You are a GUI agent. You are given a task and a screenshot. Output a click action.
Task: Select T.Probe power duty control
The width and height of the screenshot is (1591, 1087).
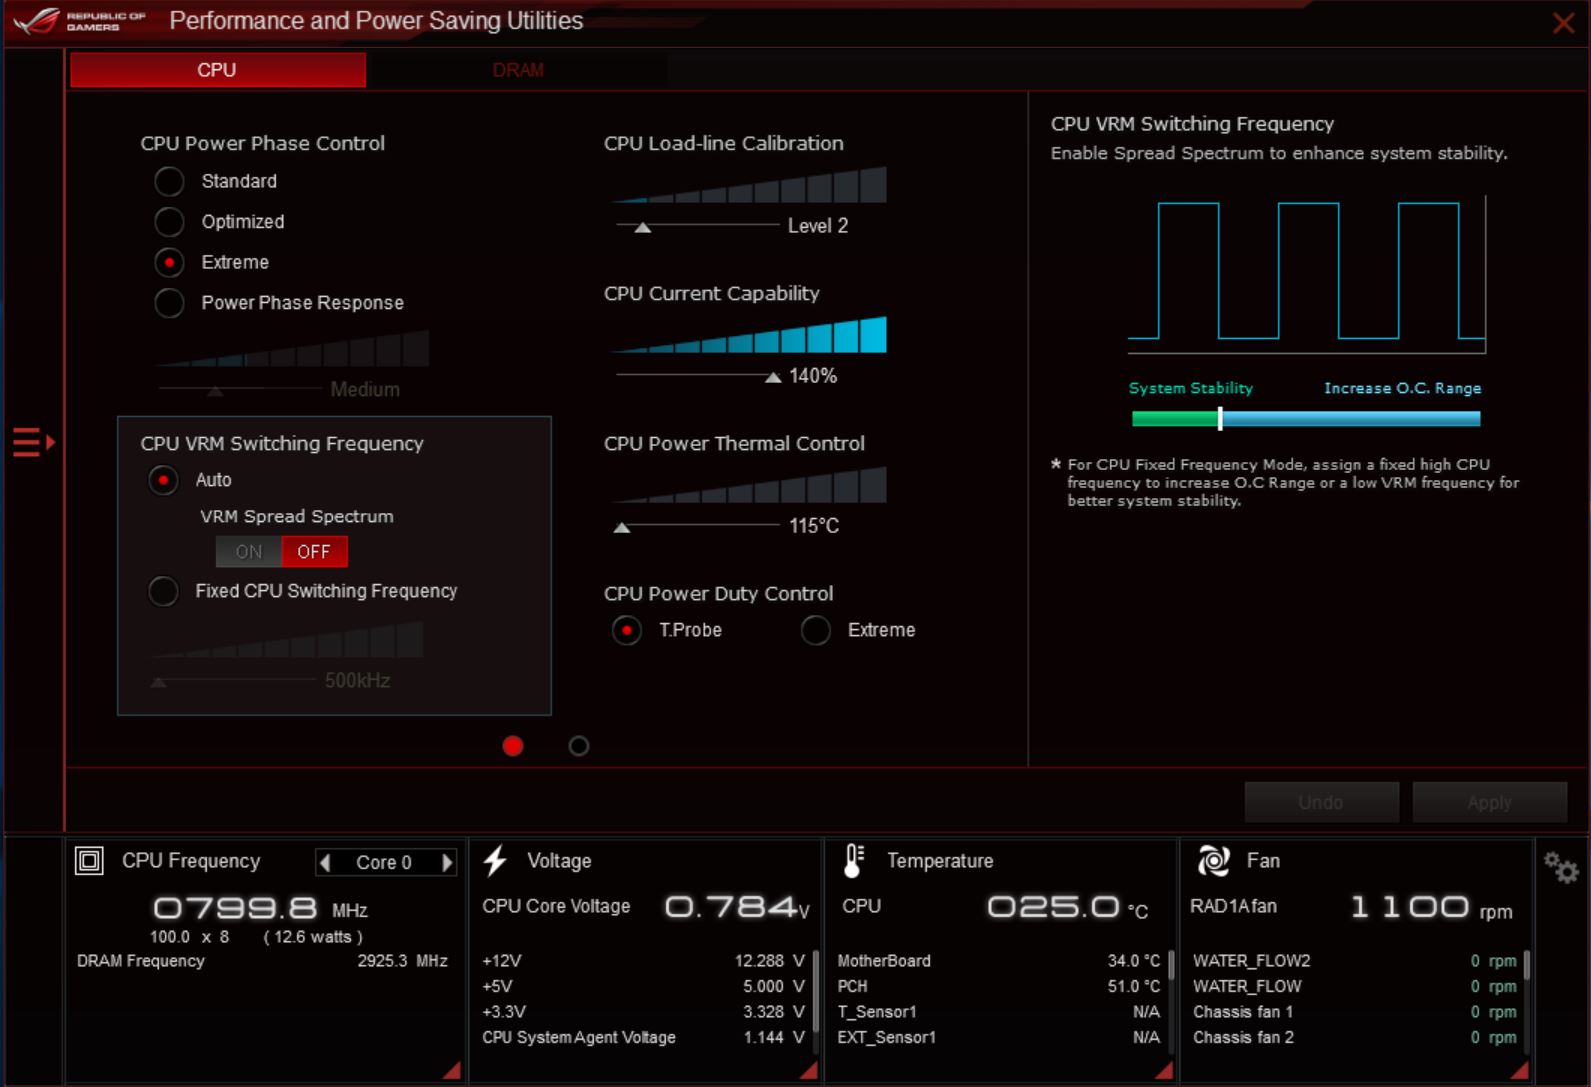[x=627, y=630]
